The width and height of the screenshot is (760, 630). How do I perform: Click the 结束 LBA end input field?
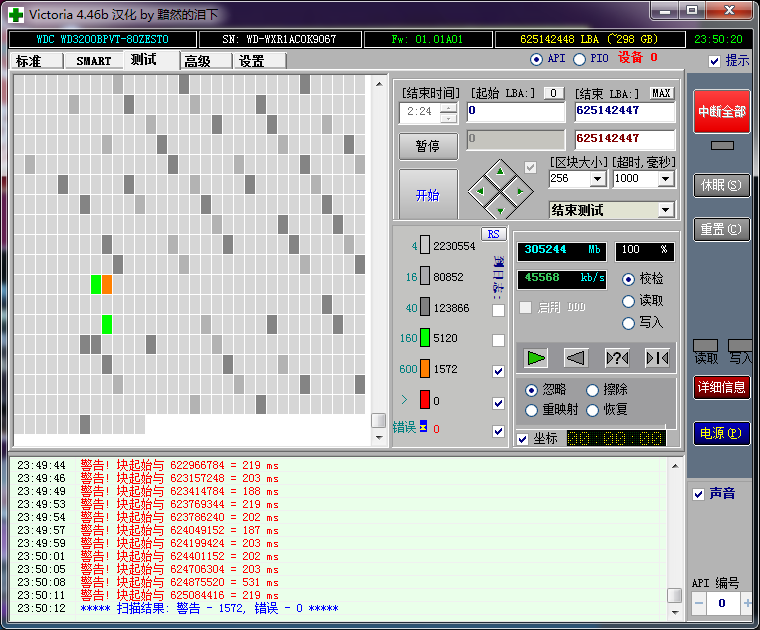click(x=624, y=112)
